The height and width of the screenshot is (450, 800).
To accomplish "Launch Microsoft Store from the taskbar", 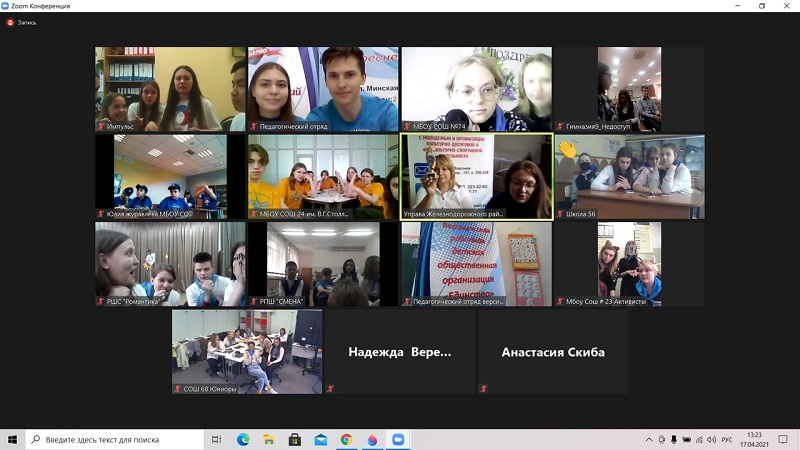I will click(295, 439).
